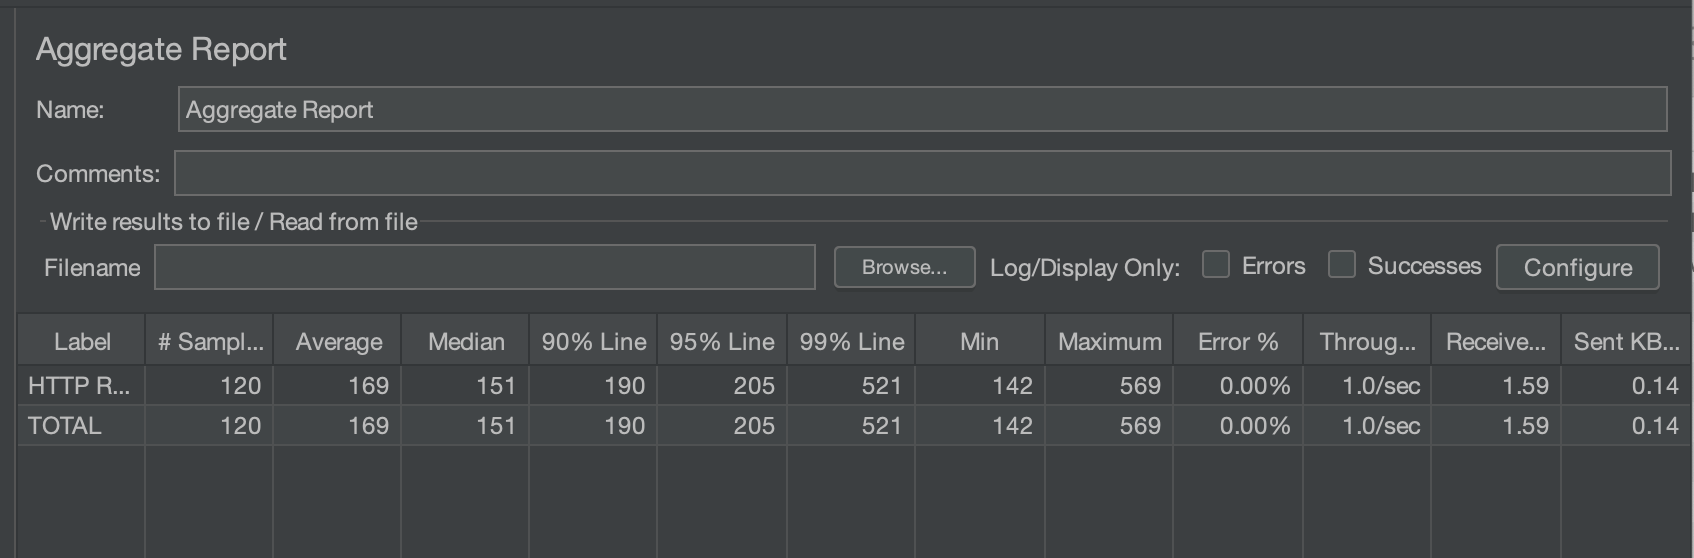Click the 99% Line column header
Viewport: 1694px width, 558px height.
[x=851, y=342]
